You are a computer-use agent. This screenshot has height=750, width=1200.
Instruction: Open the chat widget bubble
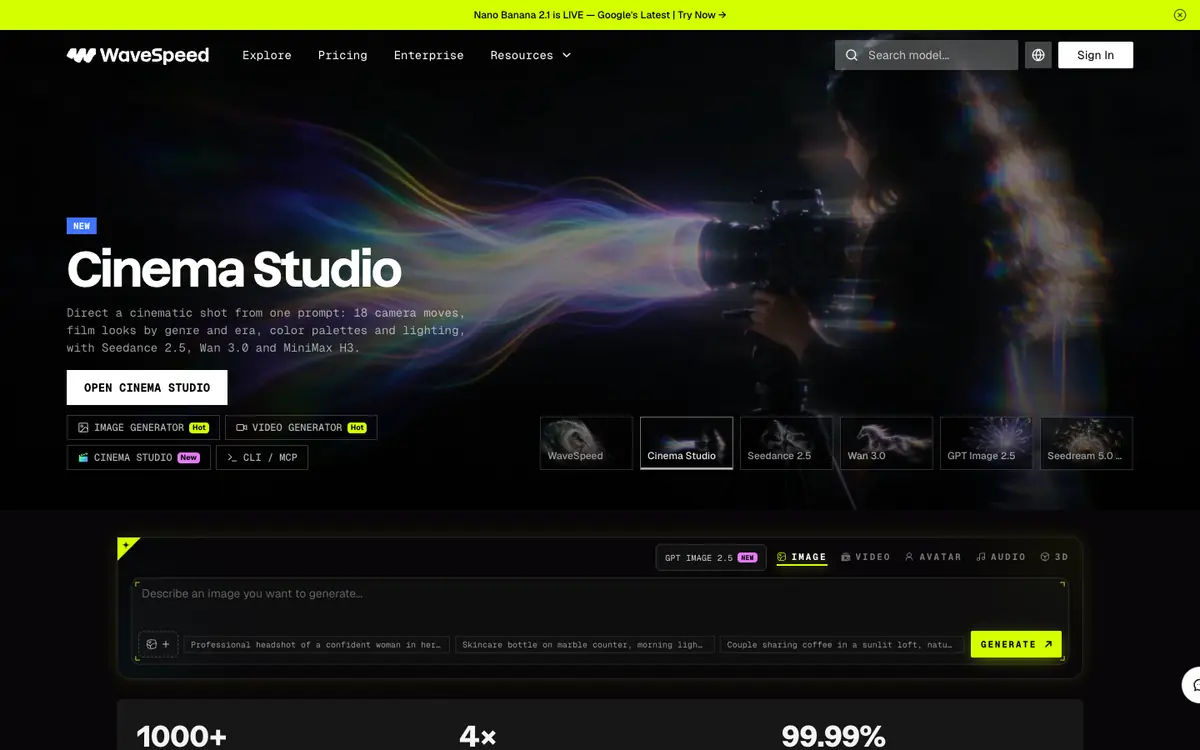click(x=1192, y=685)
